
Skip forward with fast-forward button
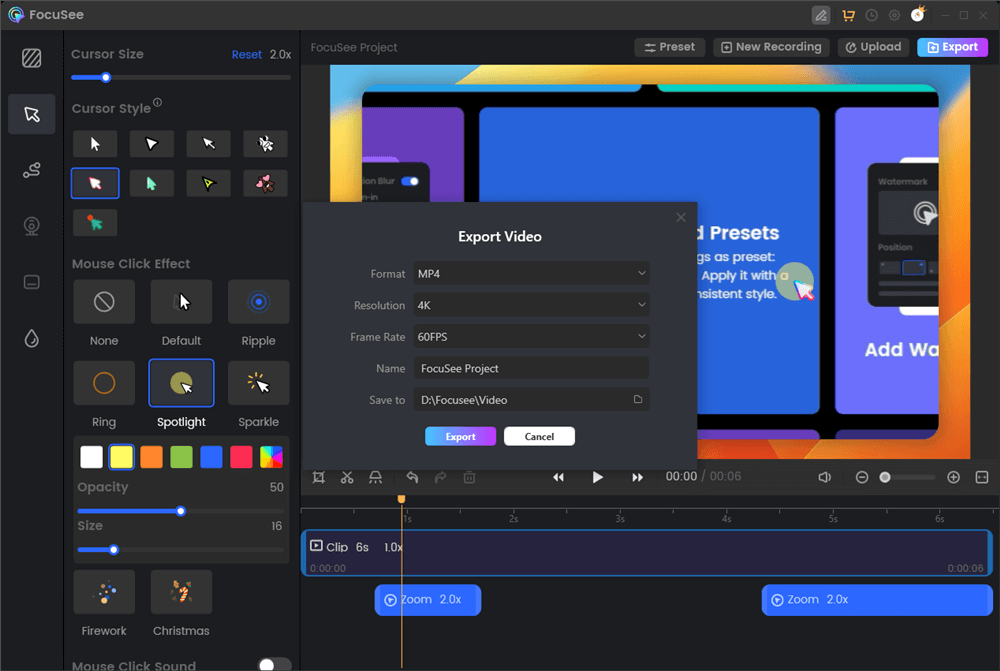637,477
